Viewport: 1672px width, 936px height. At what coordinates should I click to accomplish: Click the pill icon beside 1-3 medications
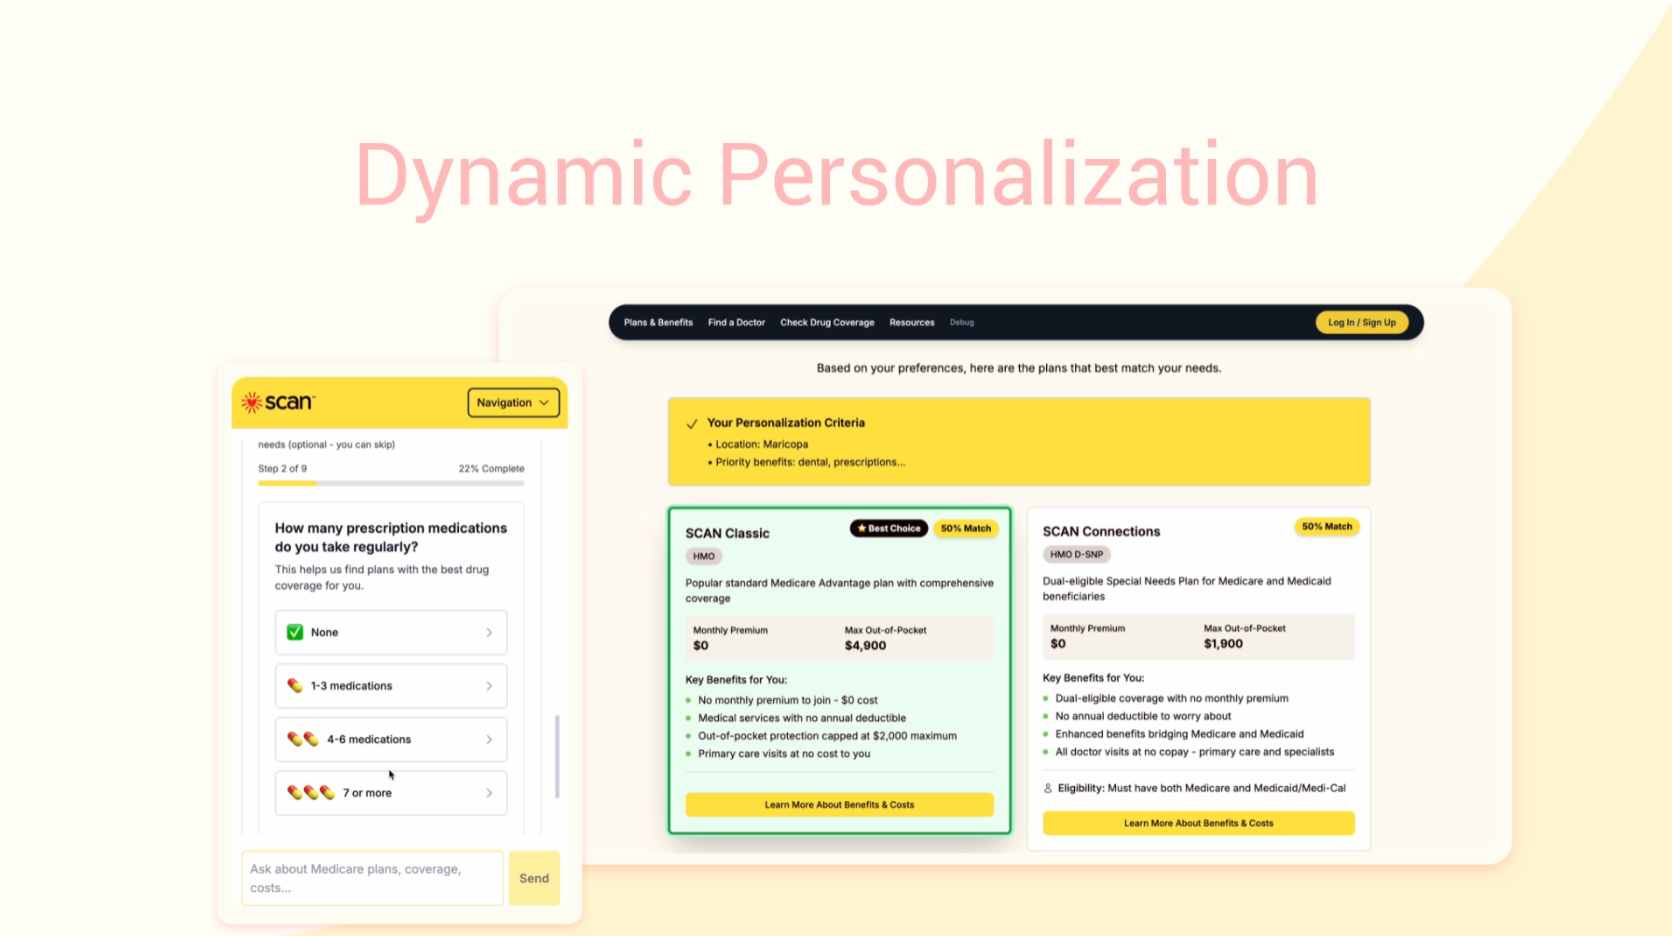pos(297,685)
